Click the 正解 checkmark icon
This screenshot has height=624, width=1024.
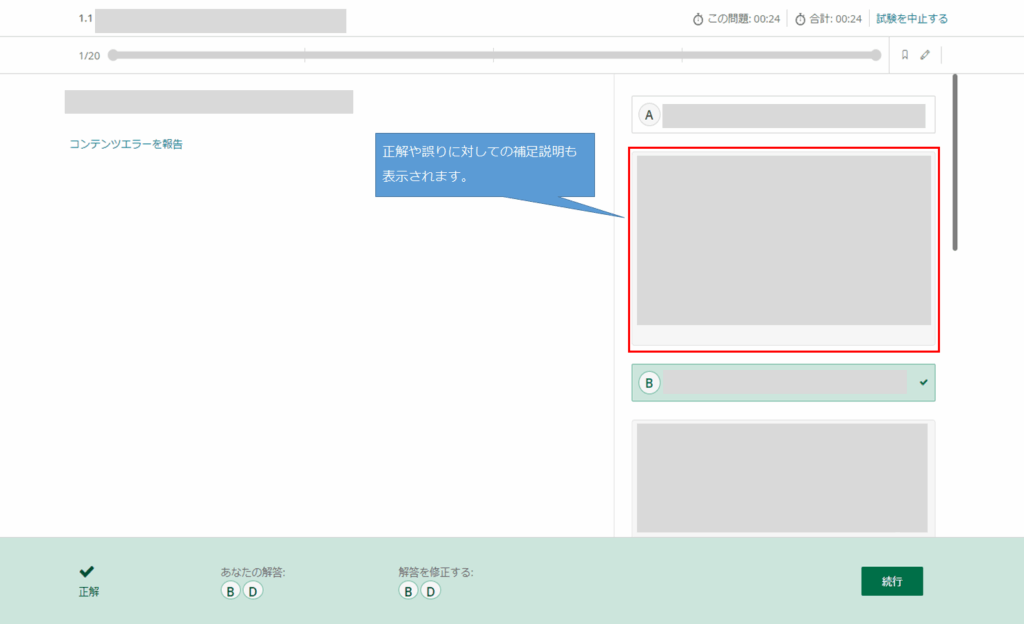pyautogui.click(x=87, y=571)
